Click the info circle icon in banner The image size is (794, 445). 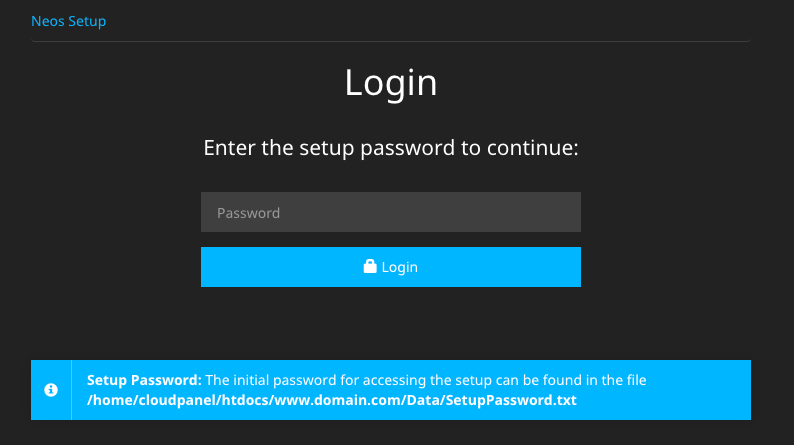51,390
